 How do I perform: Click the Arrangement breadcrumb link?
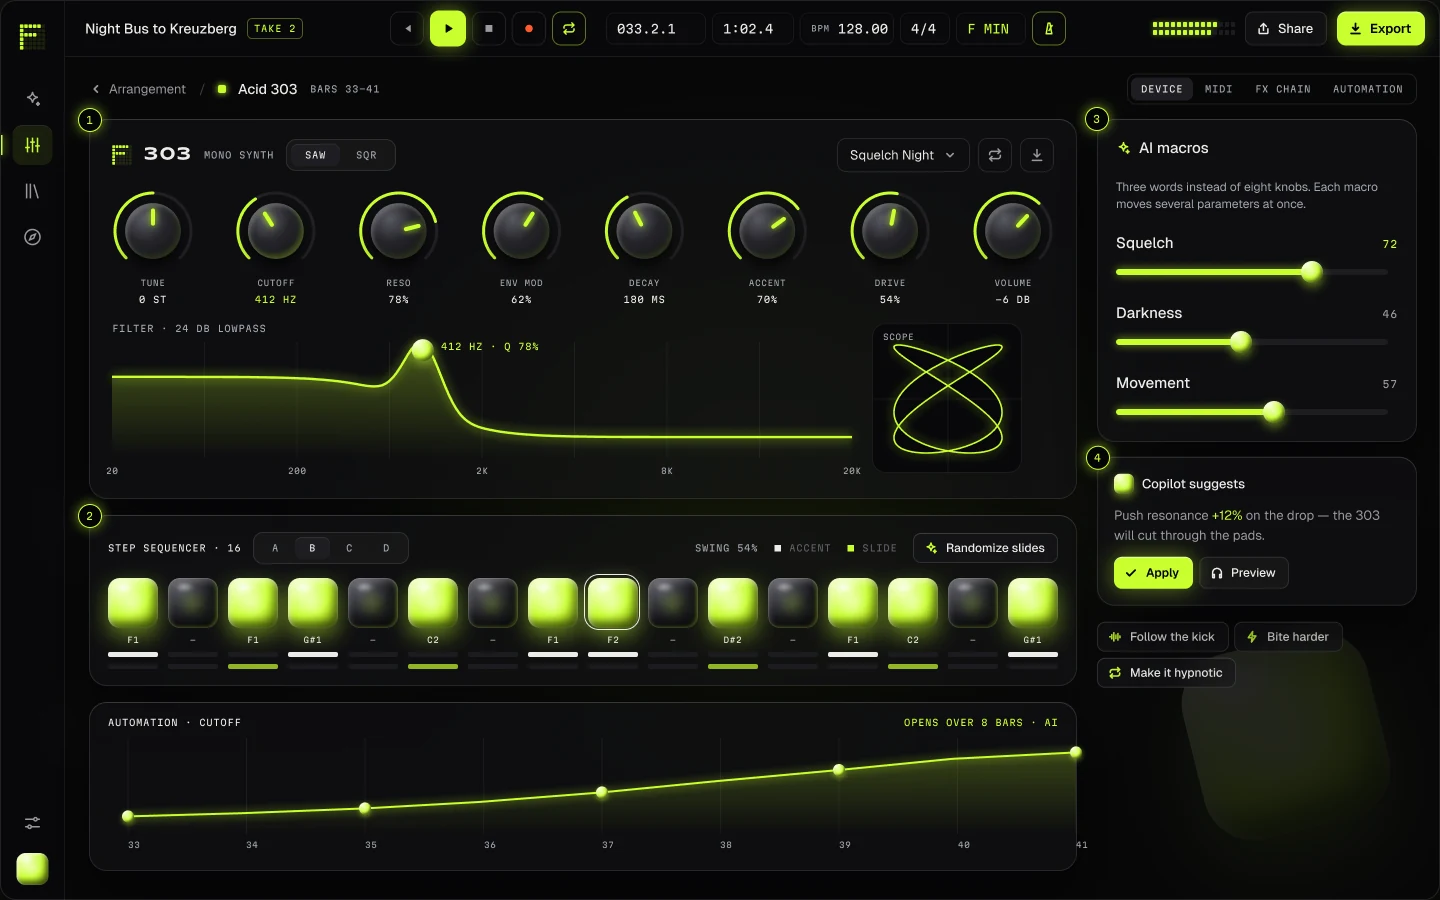[147, 89]
